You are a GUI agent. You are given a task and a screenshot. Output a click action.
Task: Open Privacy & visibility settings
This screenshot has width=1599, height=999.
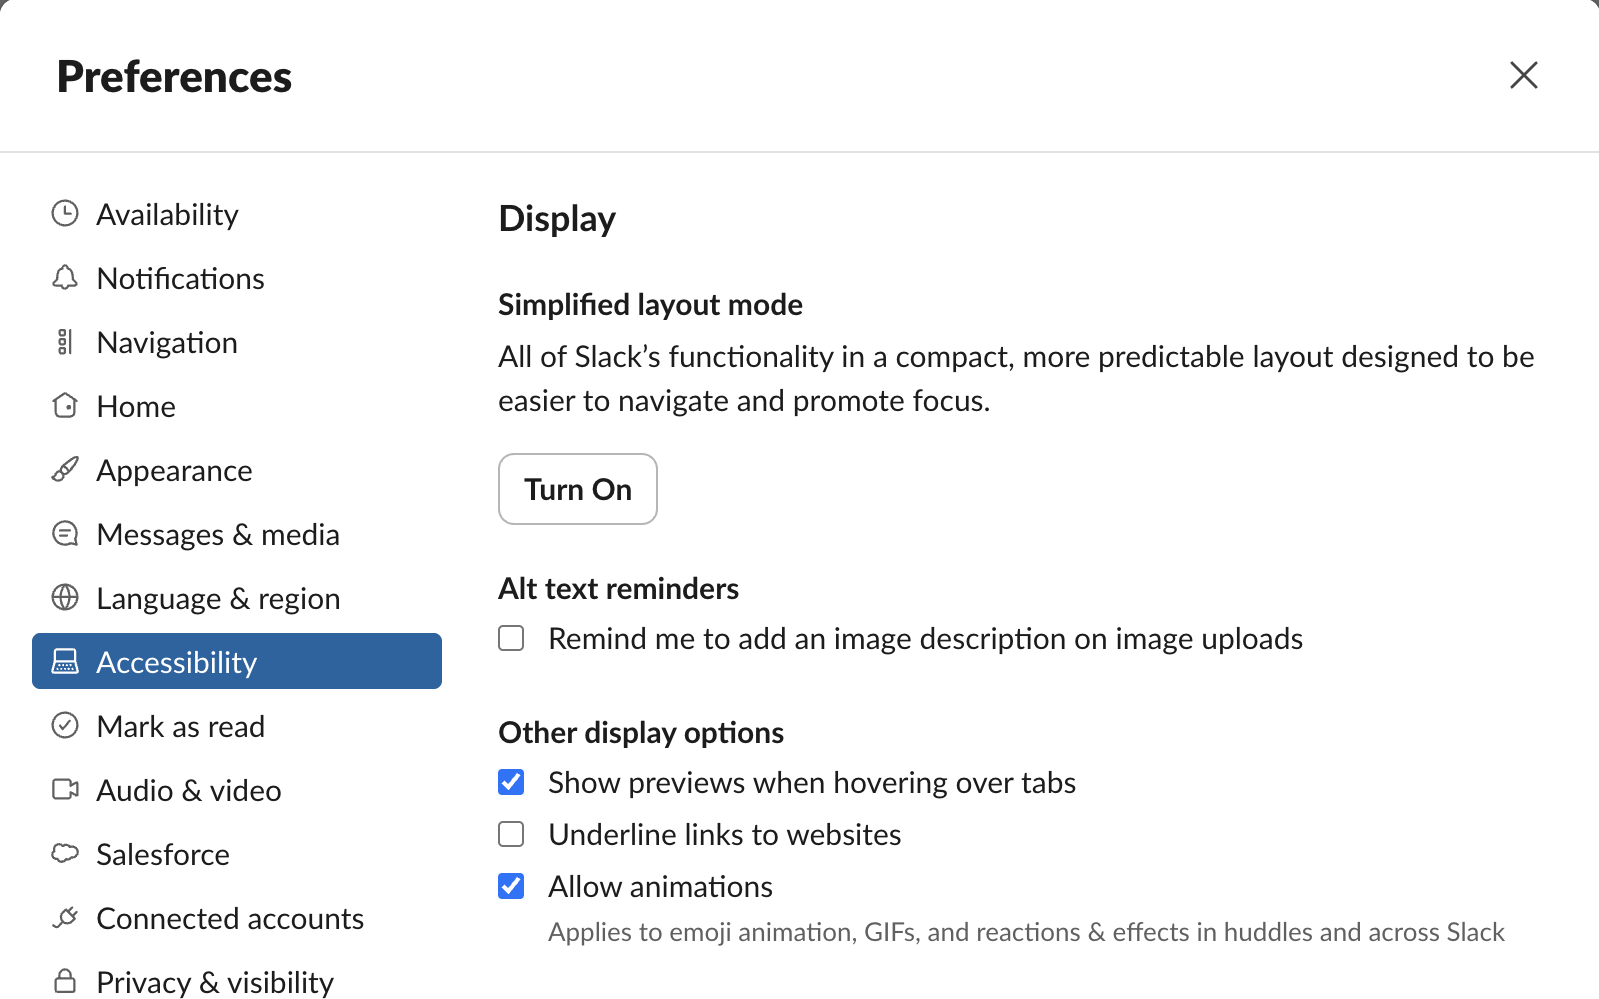coord(237,979)
